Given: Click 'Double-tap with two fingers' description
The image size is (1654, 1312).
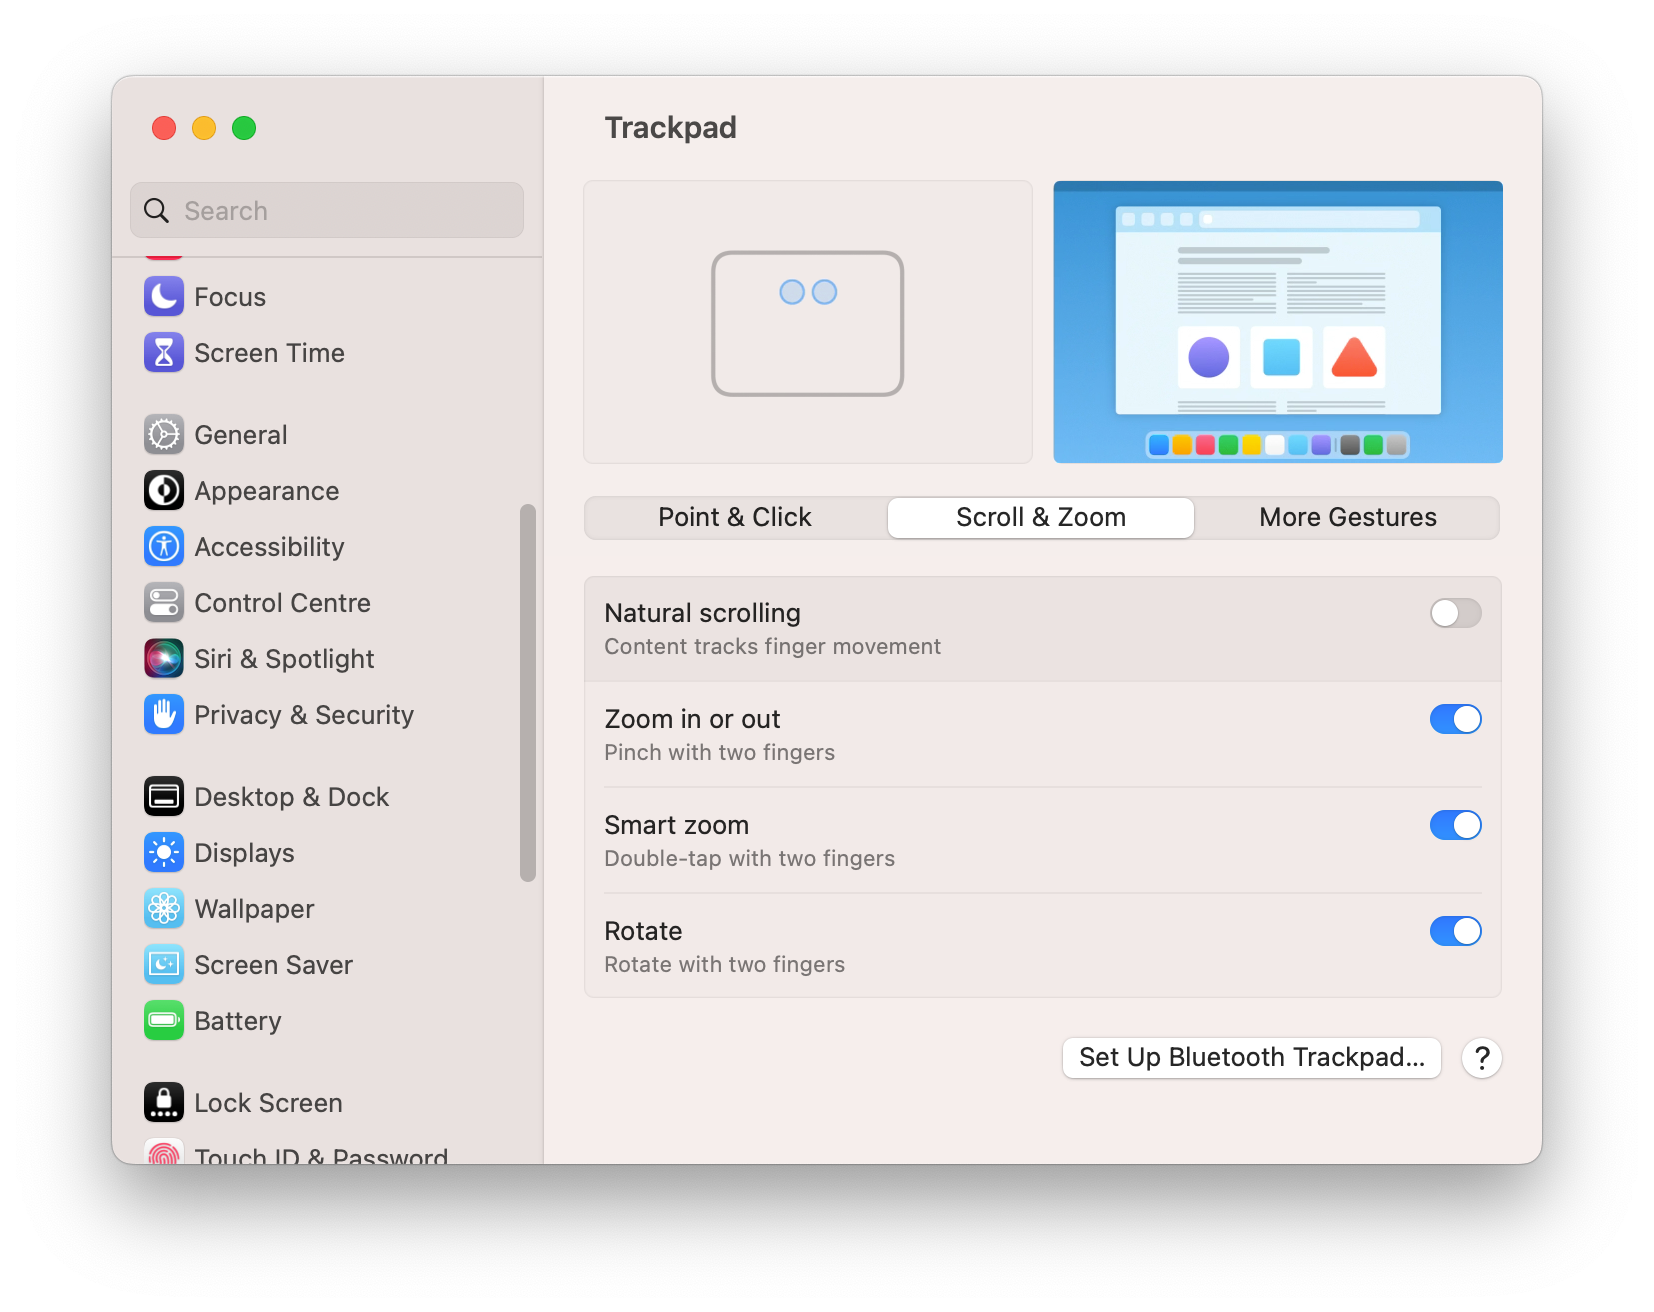Looking at the screenshot, I should [x=749, y=859].
